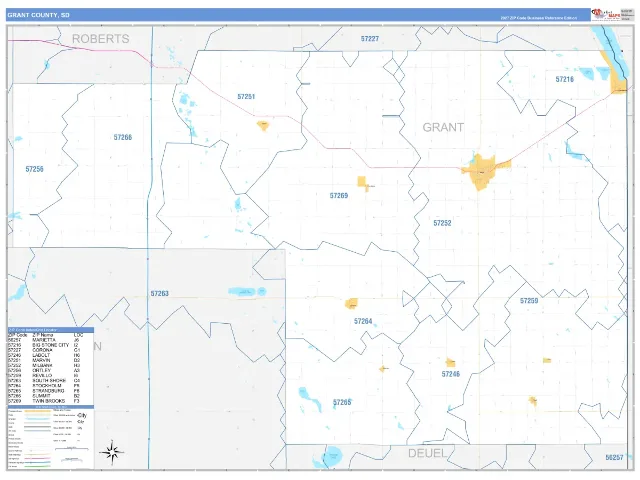Viewport: 640px width, 480px height.
Task: Select the SUMMIT row in locator table
Action: click(51, 396)
